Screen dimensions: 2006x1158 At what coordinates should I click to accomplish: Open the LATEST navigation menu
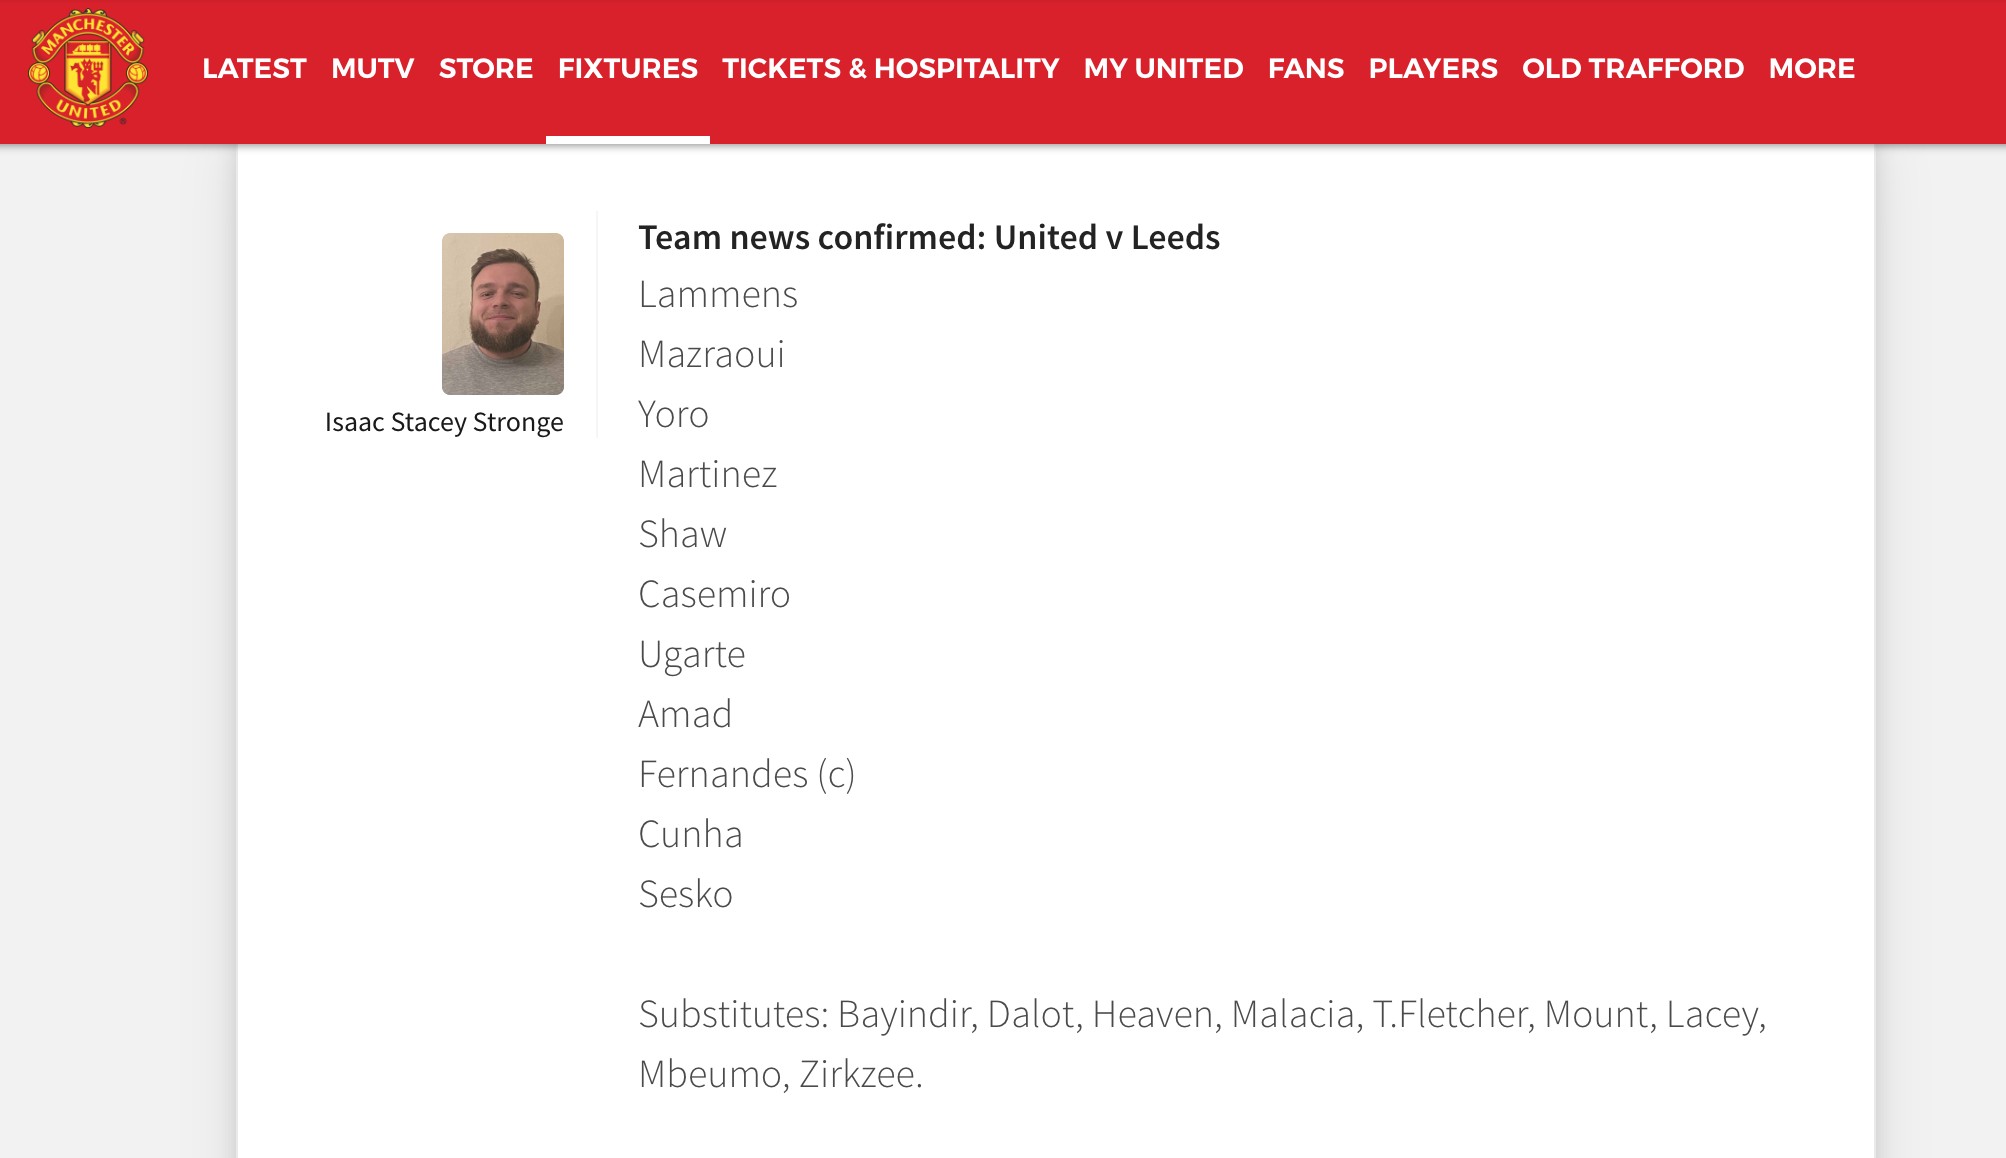254,68
